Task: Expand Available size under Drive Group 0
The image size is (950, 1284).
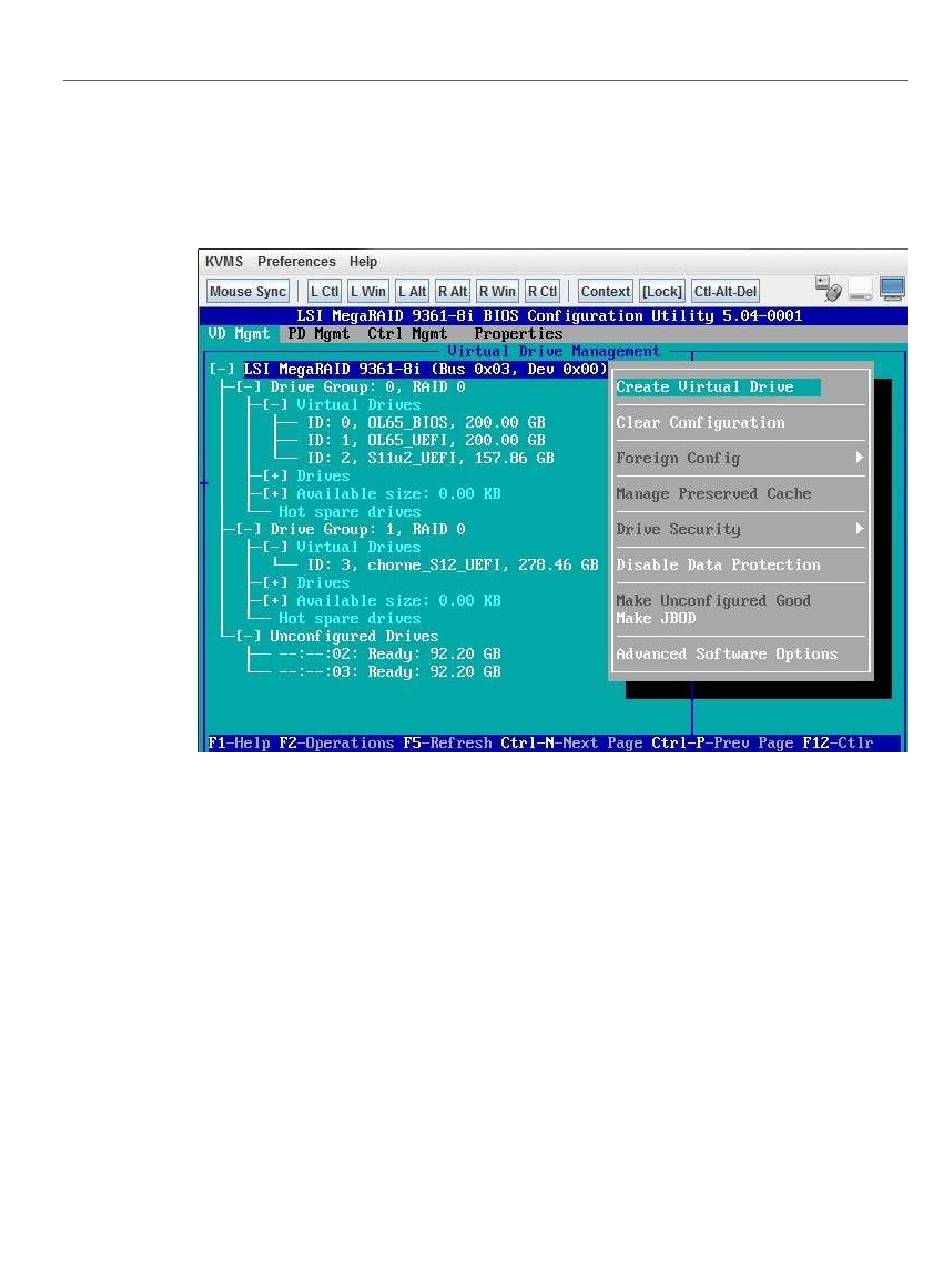Action: coord(276,494)
